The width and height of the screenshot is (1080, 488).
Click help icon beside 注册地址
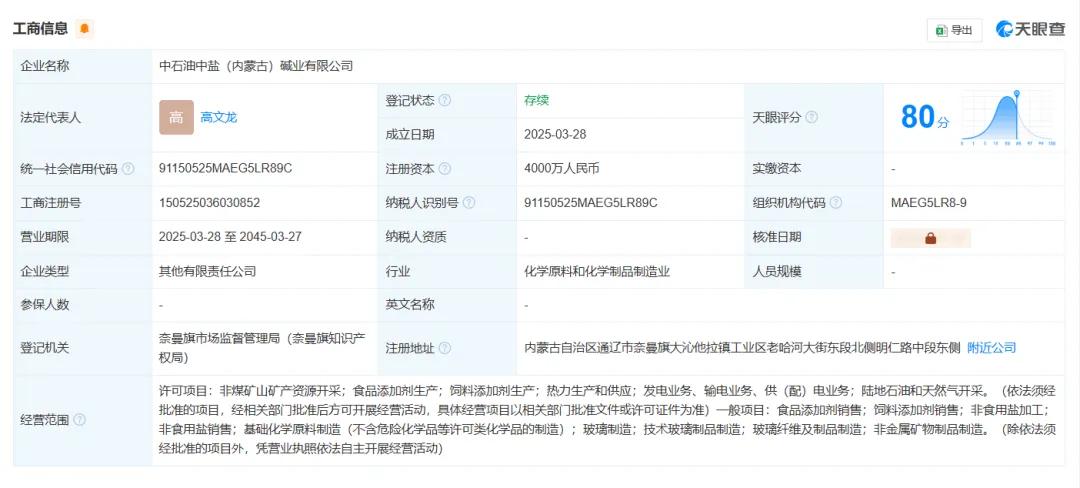point(445,348)
